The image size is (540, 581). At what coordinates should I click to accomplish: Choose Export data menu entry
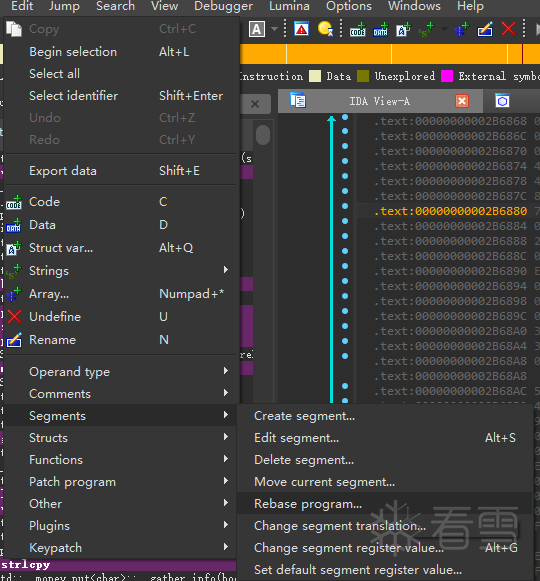[121, 171]
